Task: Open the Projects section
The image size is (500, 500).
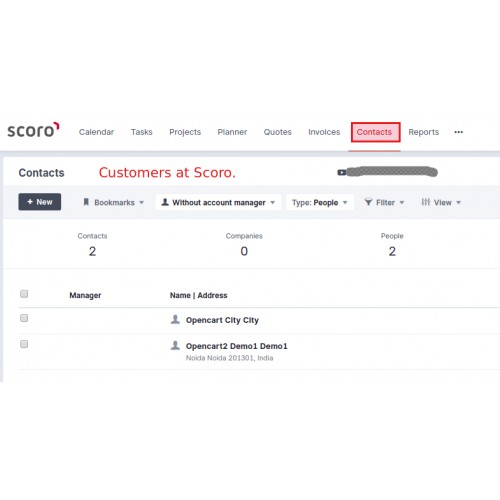Action: tap(185, 132)
